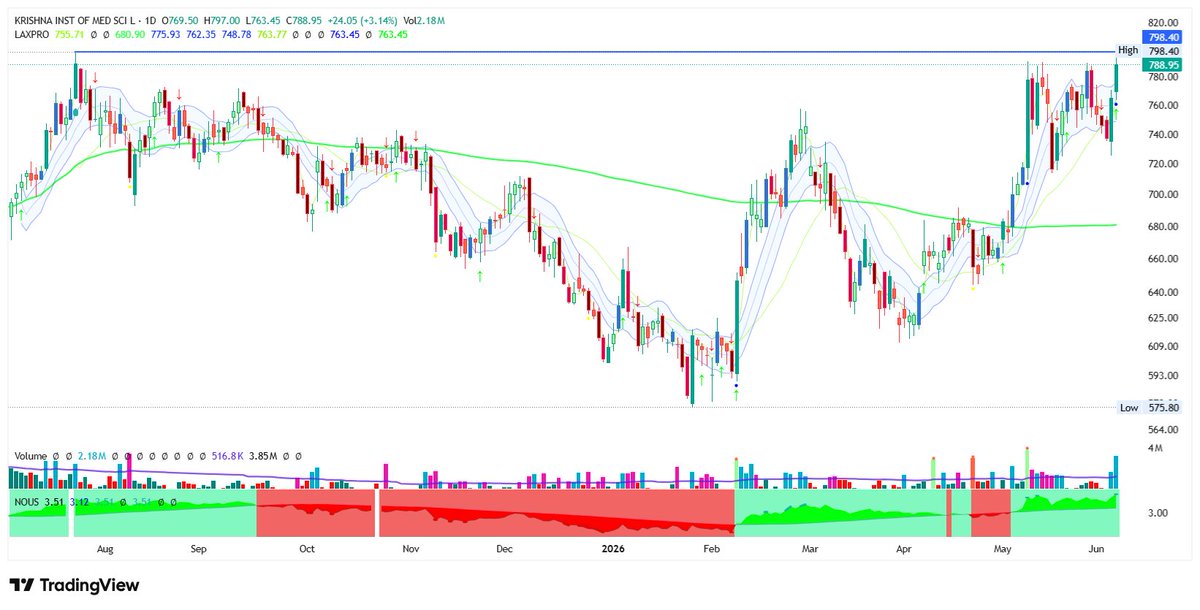
Task: Click the 609.00 price axis label
Action: click(1165, 346)
